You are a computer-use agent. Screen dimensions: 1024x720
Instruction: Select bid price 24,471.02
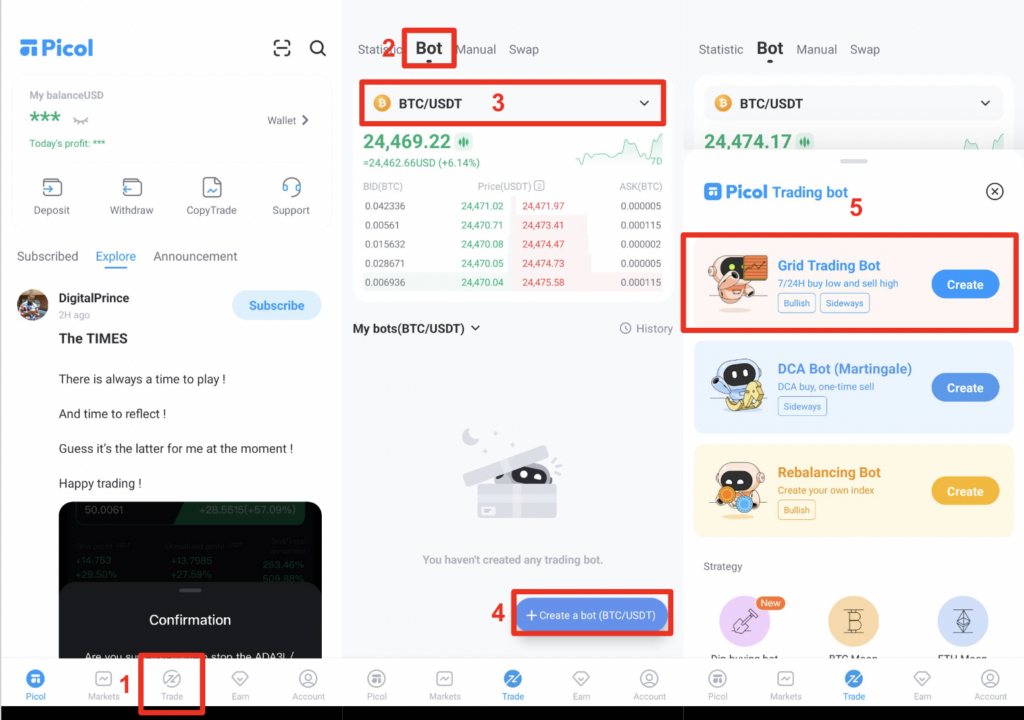pyautogui.click(x=482, y=206)
